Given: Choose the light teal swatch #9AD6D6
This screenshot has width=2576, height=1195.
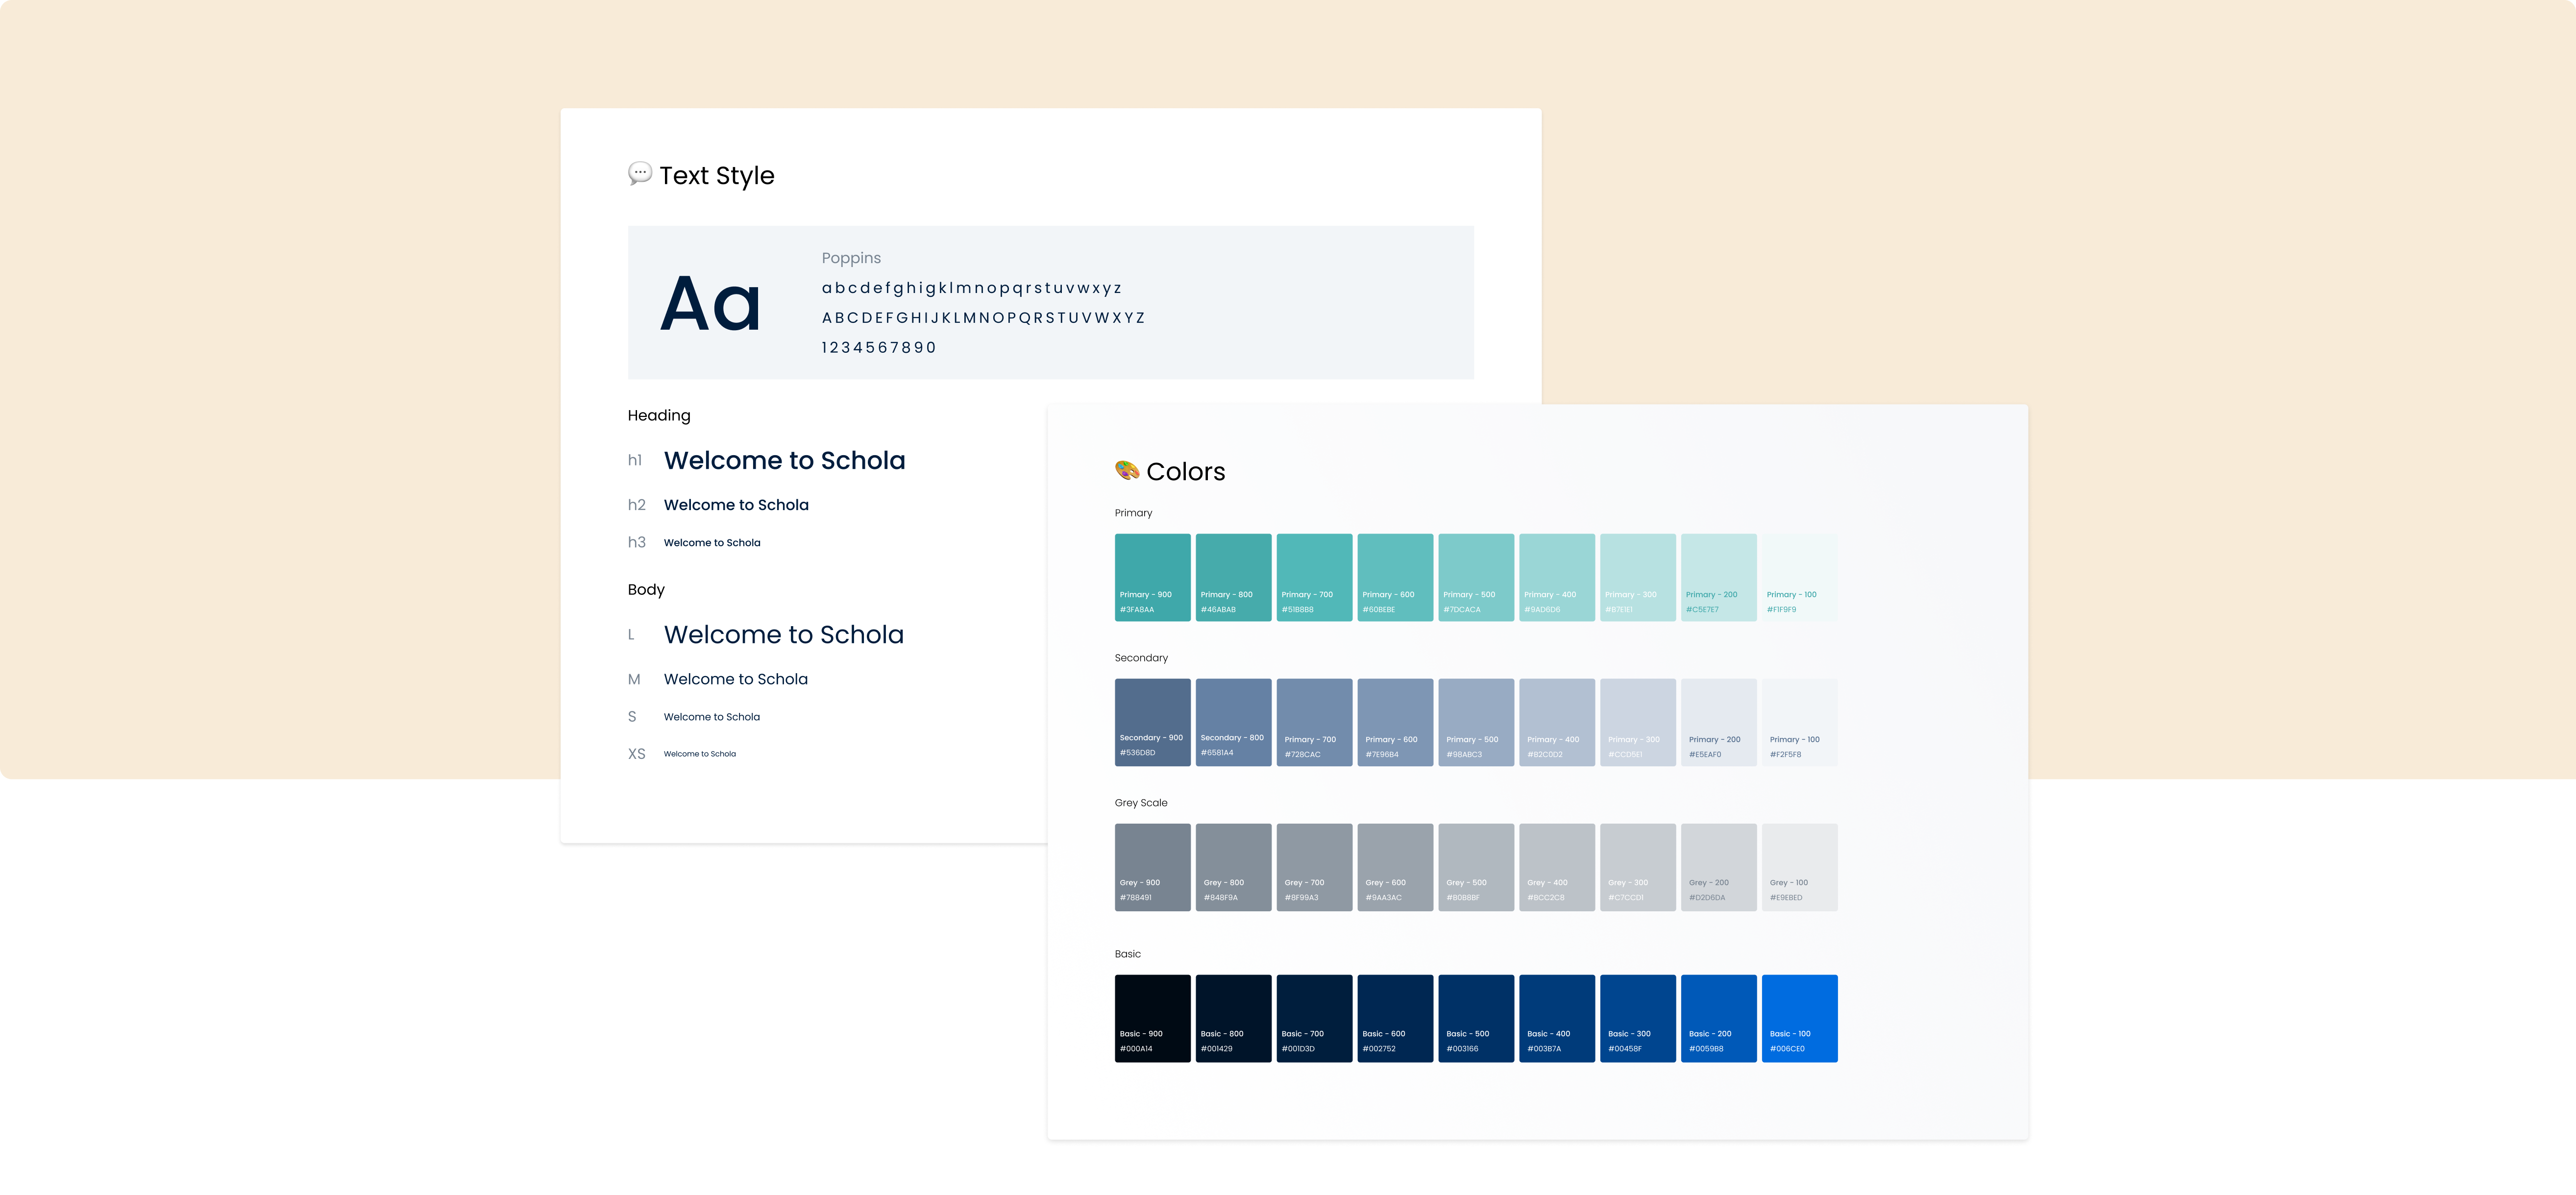Looking at the screenshot, I should 1557,577.
